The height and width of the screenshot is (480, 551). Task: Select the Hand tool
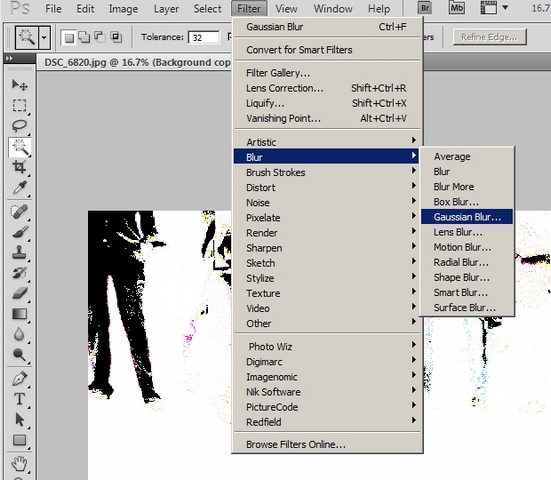[x=19, y=464]
